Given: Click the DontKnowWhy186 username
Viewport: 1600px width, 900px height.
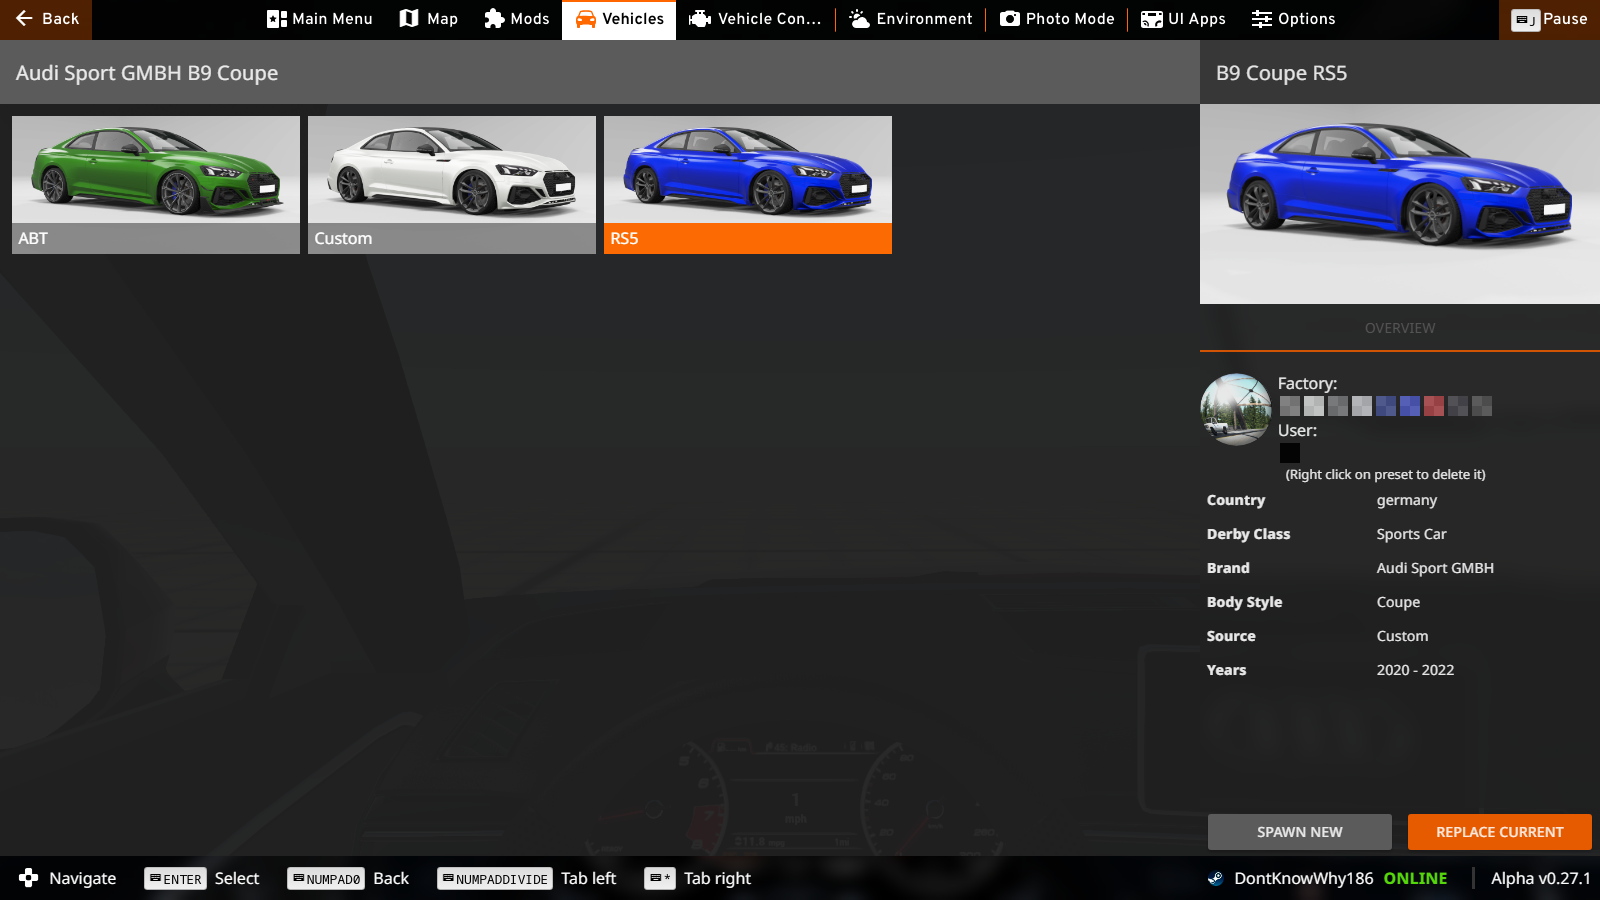Looking at the screenshot, I should click(1304, 878).
